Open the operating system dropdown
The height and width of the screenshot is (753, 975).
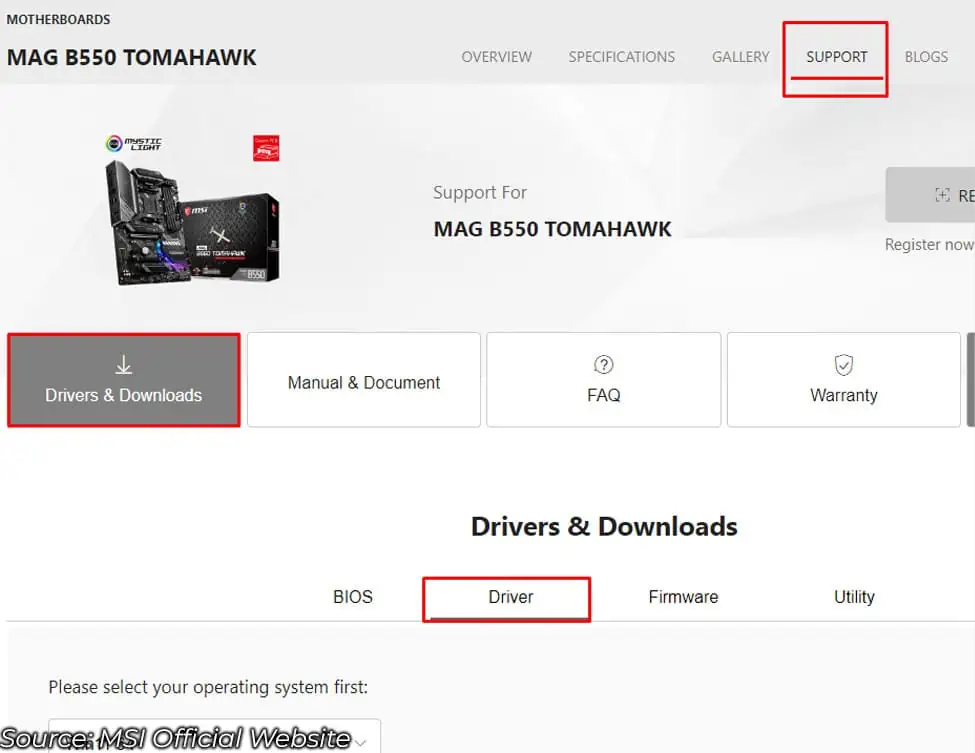[x=215, y=736]
